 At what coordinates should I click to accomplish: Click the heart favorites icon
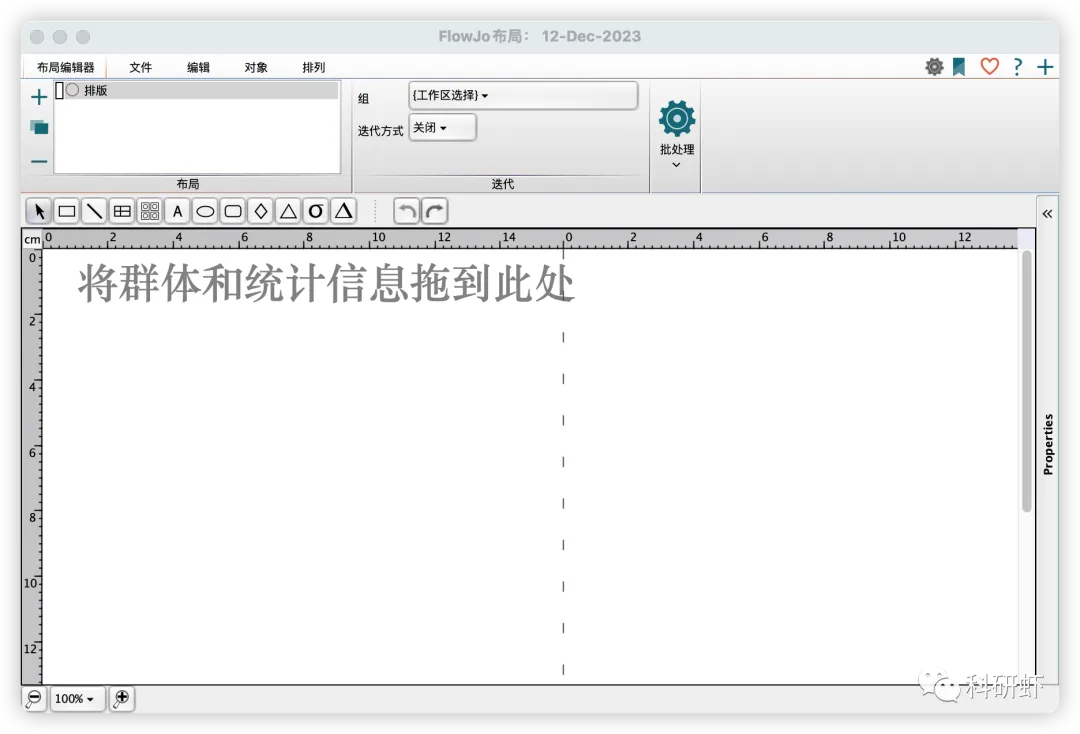(990, 67)
